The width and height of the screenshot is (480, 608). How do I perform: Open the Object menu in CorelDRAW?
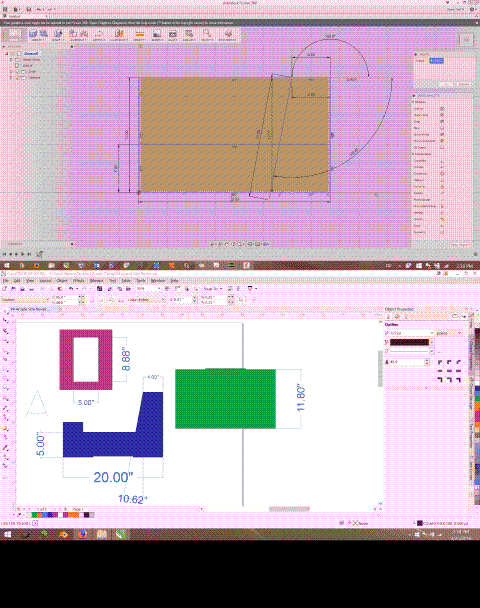tap(62, 280)
